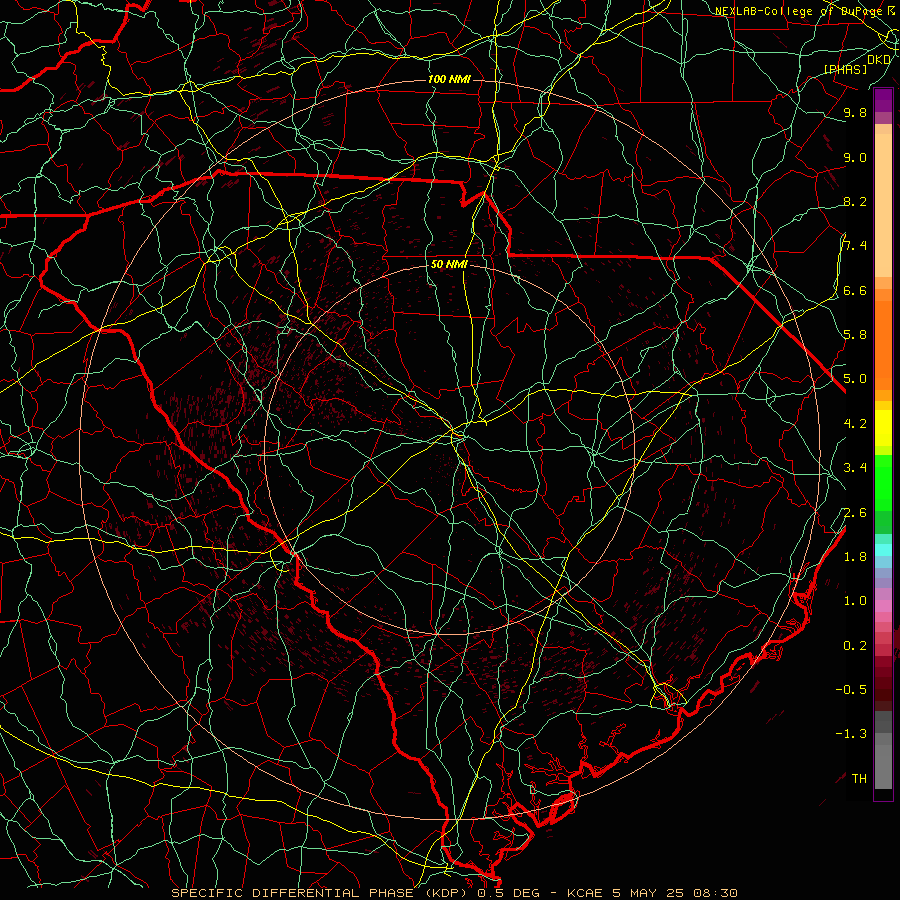Image resolution: width=900 pixels, height=900 pixels.
Task: Click the 100 NMI range ring label
Action: tap(449, 79)
